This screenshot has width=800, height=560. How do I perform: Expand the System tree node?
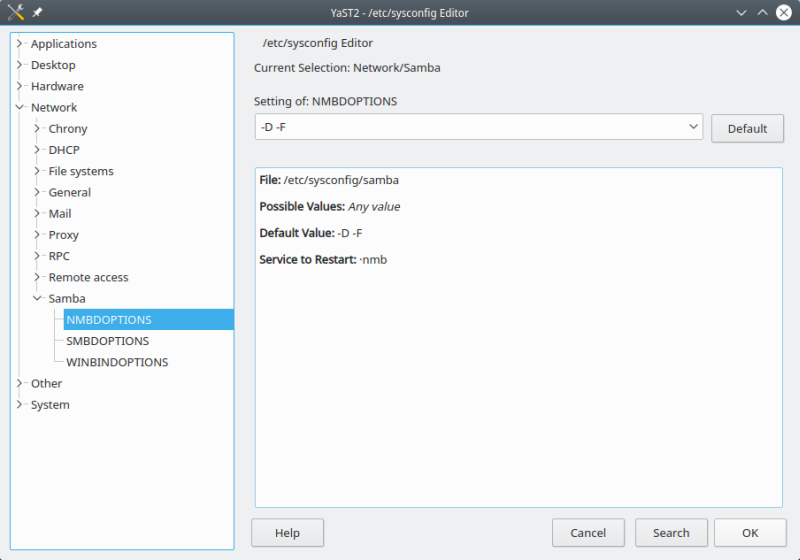tap(19, 404)
